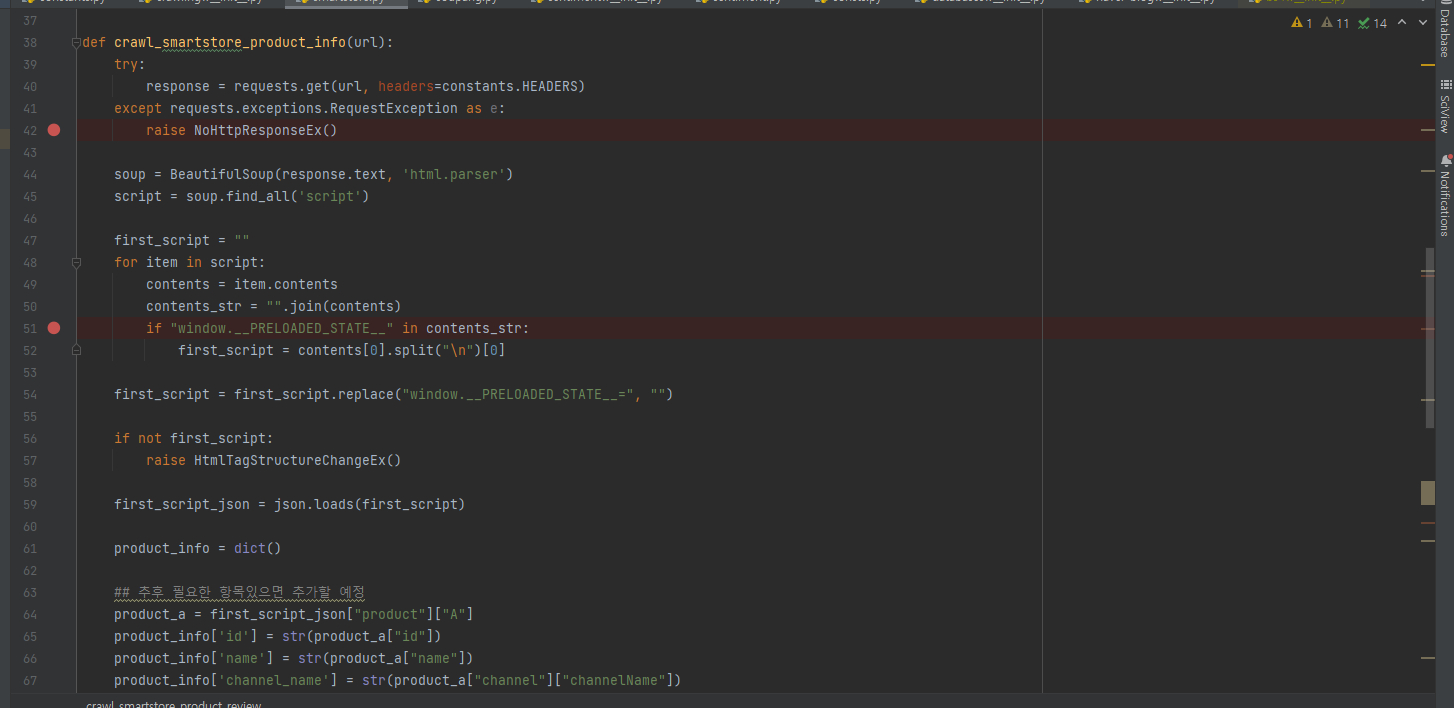
Task: Click the weak warning icon showing 11
Action: [x=1335, y=23]
